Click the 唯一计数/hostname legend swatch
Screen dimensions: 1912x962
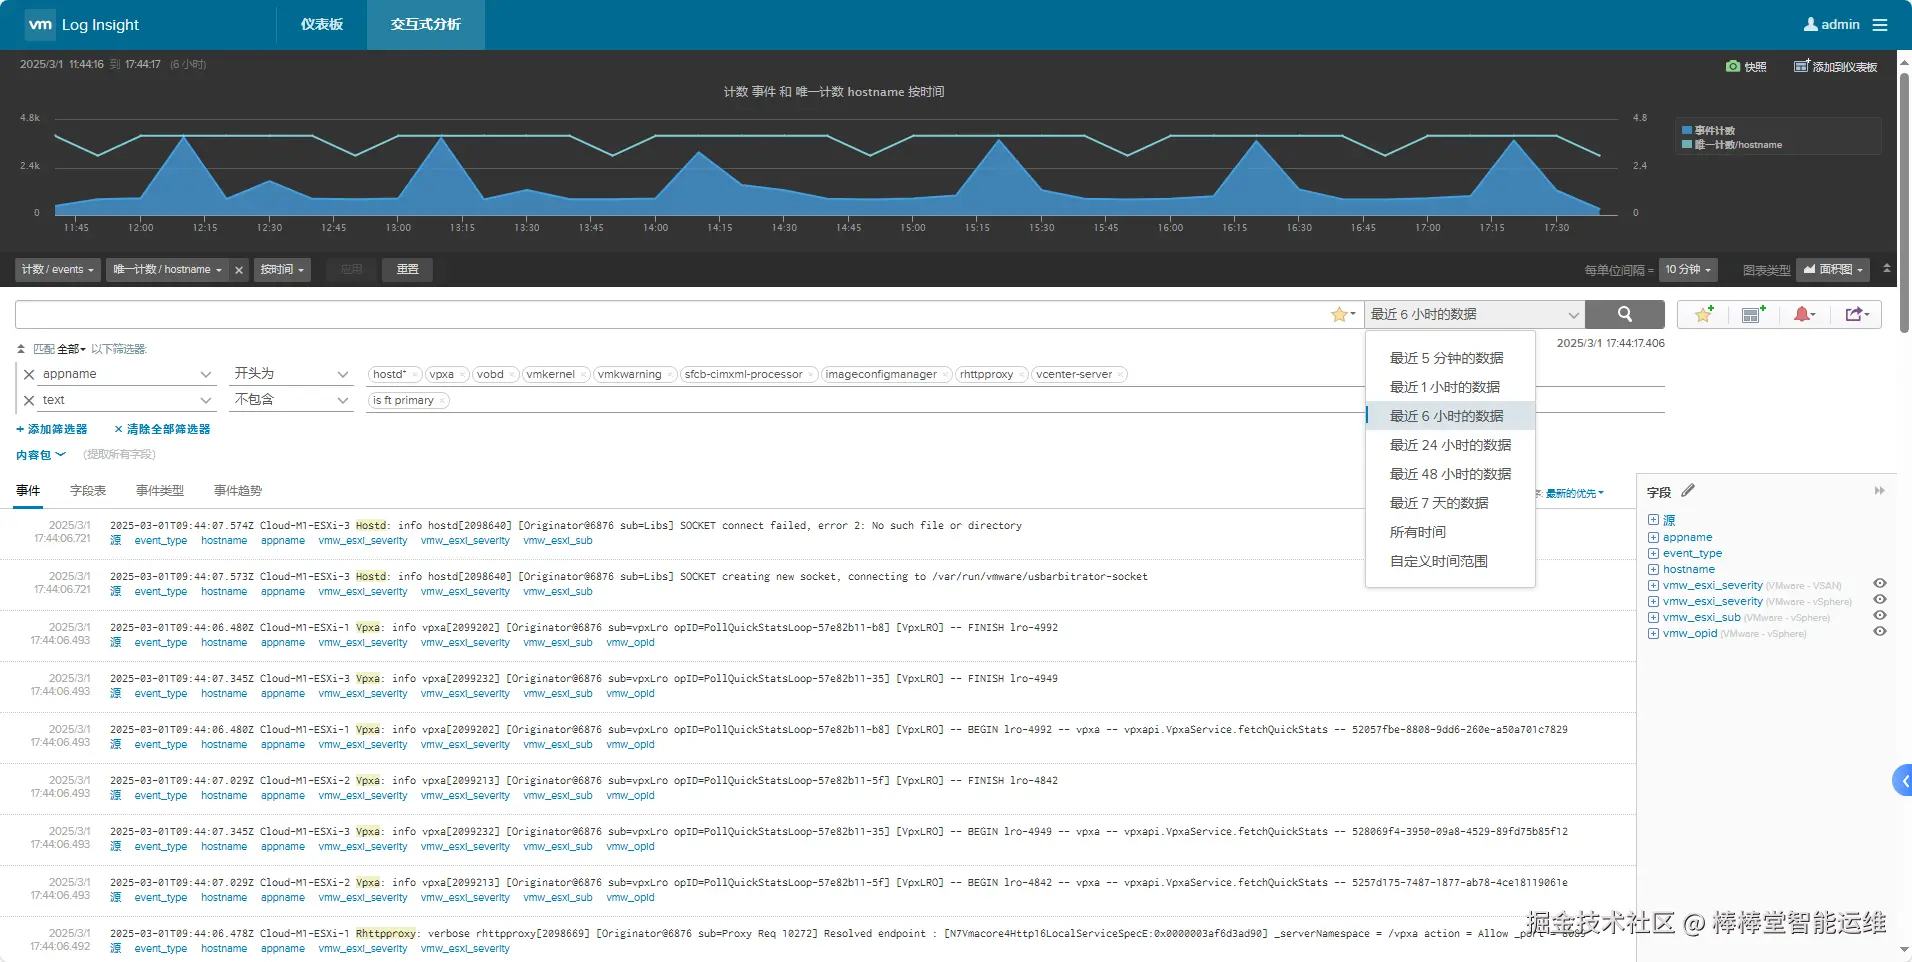1687,144
